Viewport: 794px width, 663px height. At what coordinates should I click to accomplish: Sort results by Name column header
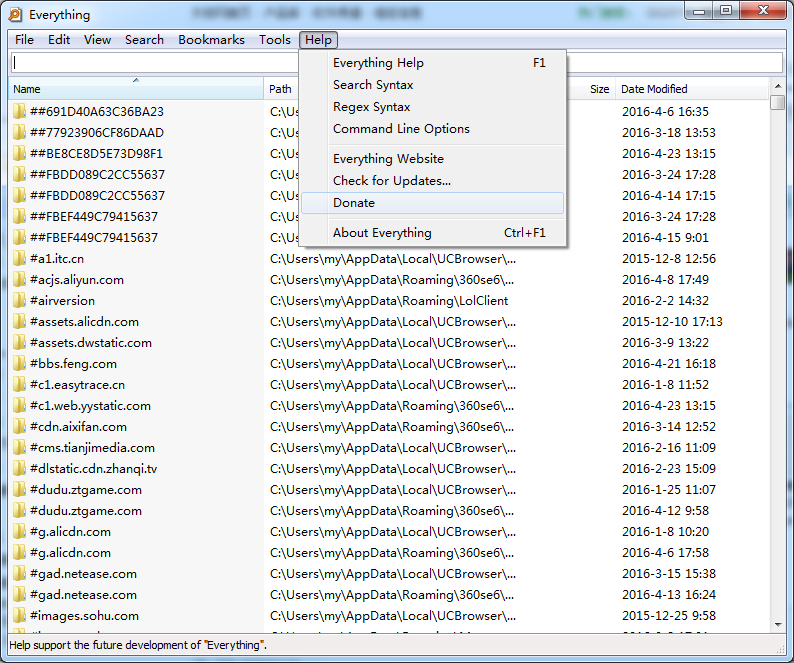(x=136, y=89)
